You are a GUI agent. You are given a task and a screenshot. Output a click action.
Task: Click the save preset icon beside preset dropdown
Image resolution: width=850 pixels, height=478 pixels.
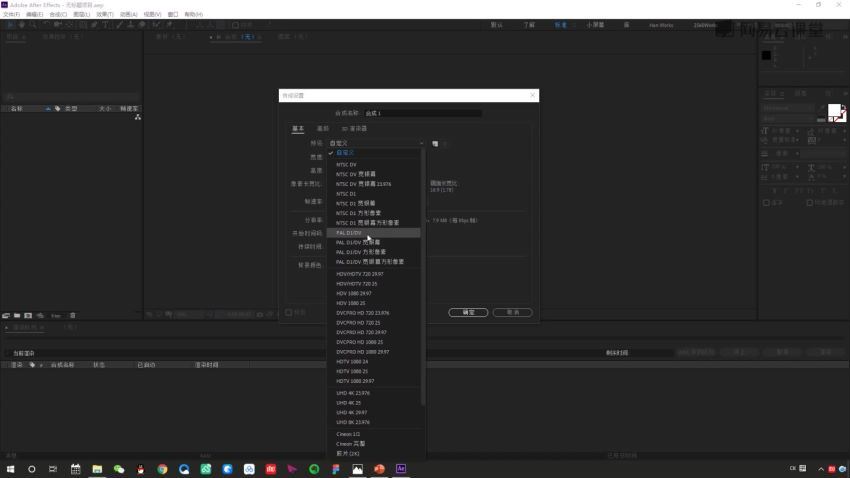[x=435, y=144]
